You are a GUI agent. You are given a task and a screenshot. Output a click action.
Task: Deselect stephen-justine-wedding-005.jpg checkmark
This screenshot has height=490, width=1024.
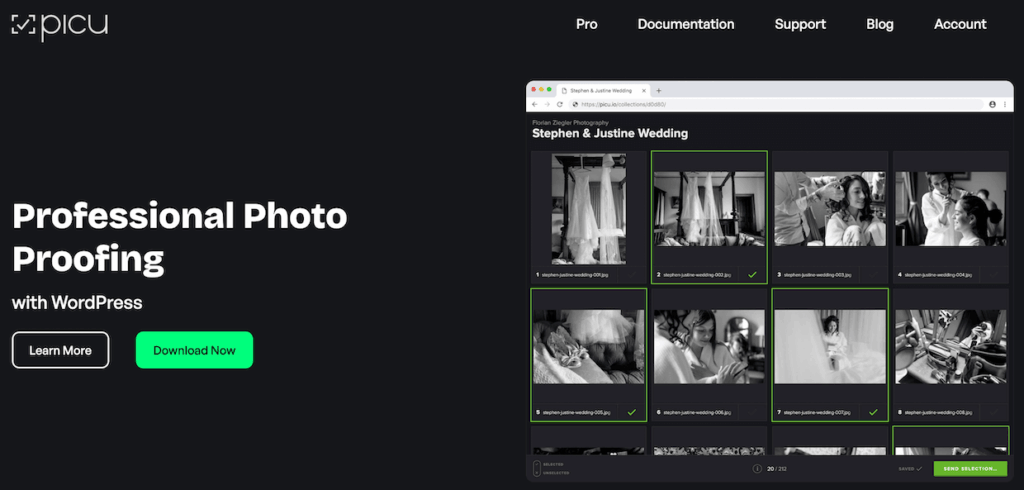click(x=631, y=411)
